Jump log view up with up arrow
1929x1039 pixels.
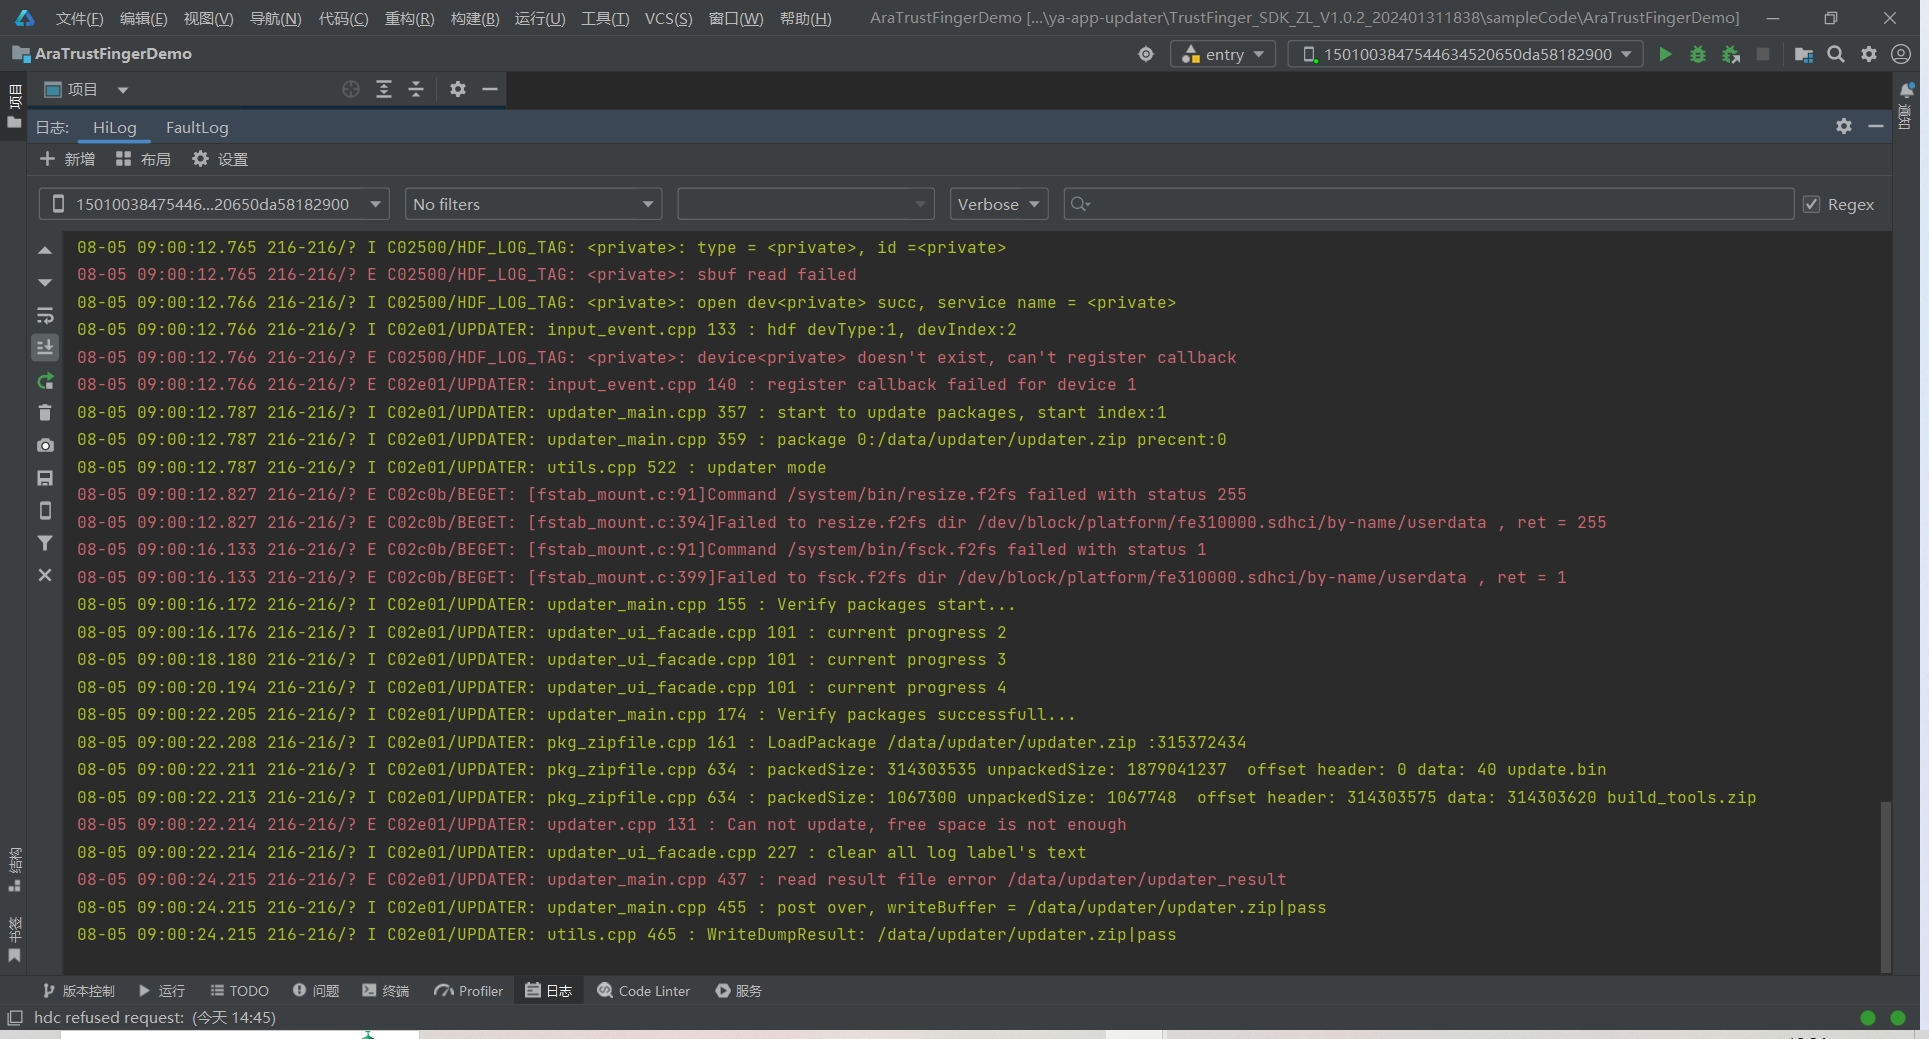point(45,250)
